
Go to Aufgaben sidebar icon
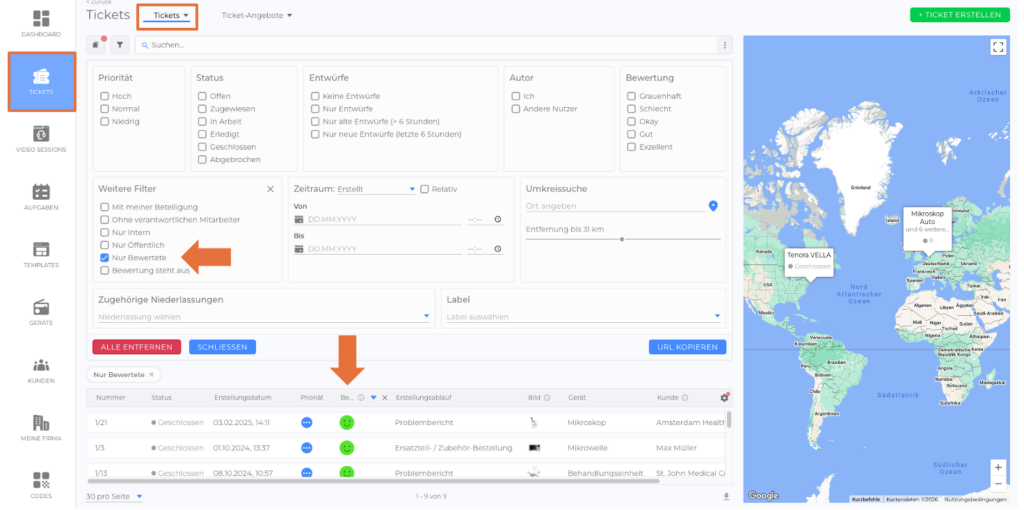(41, 196)
